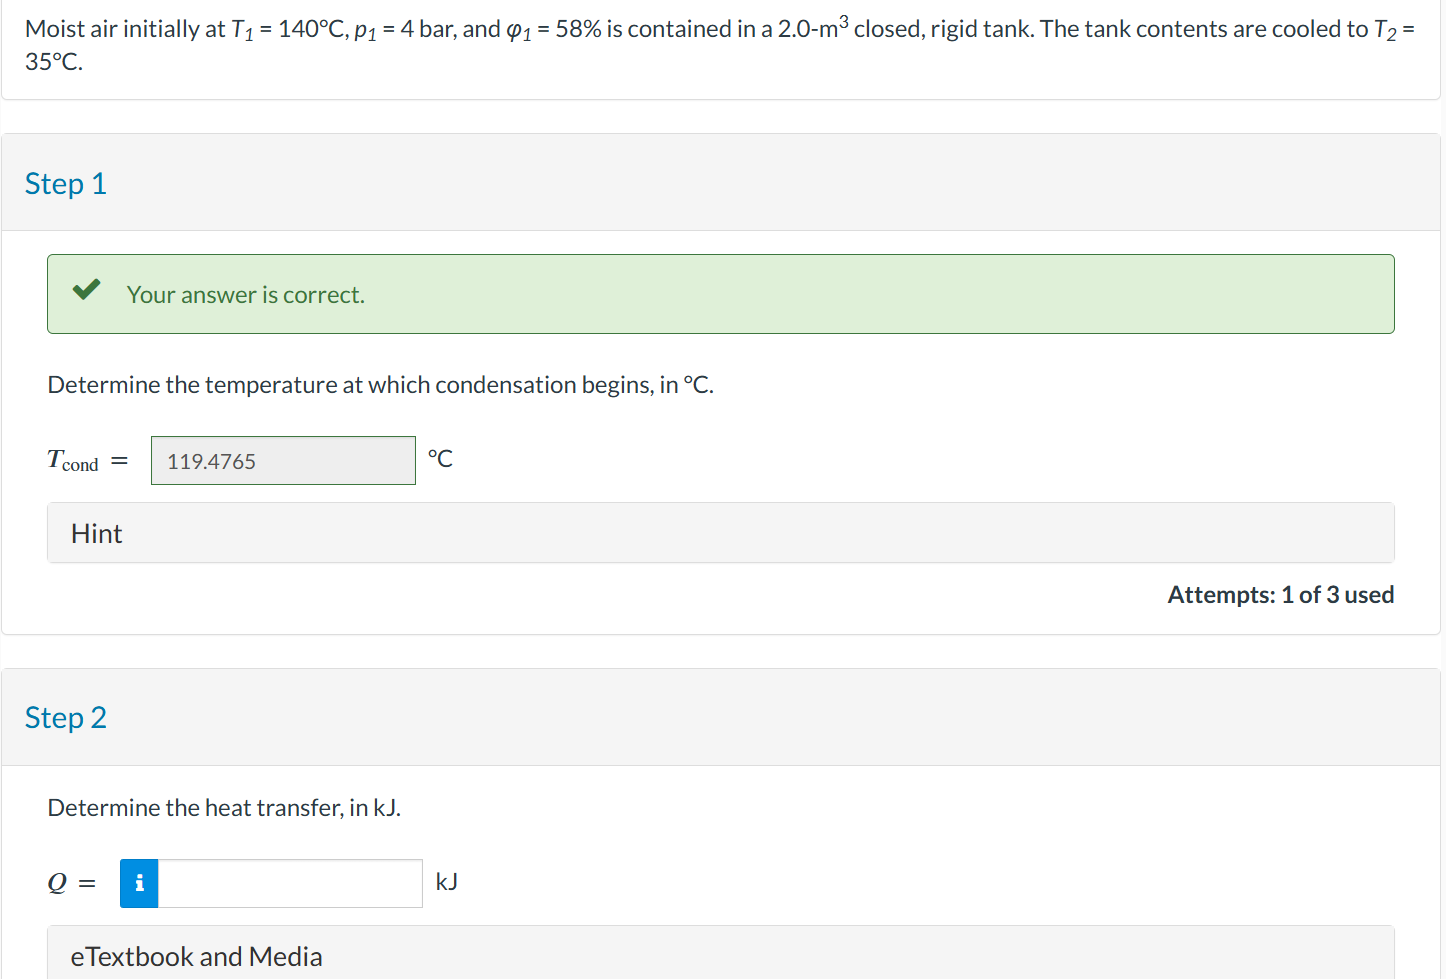The image size is (1446, 979).
Task: Open the eTextbook and Media section
Action: (x=196, y=956)
